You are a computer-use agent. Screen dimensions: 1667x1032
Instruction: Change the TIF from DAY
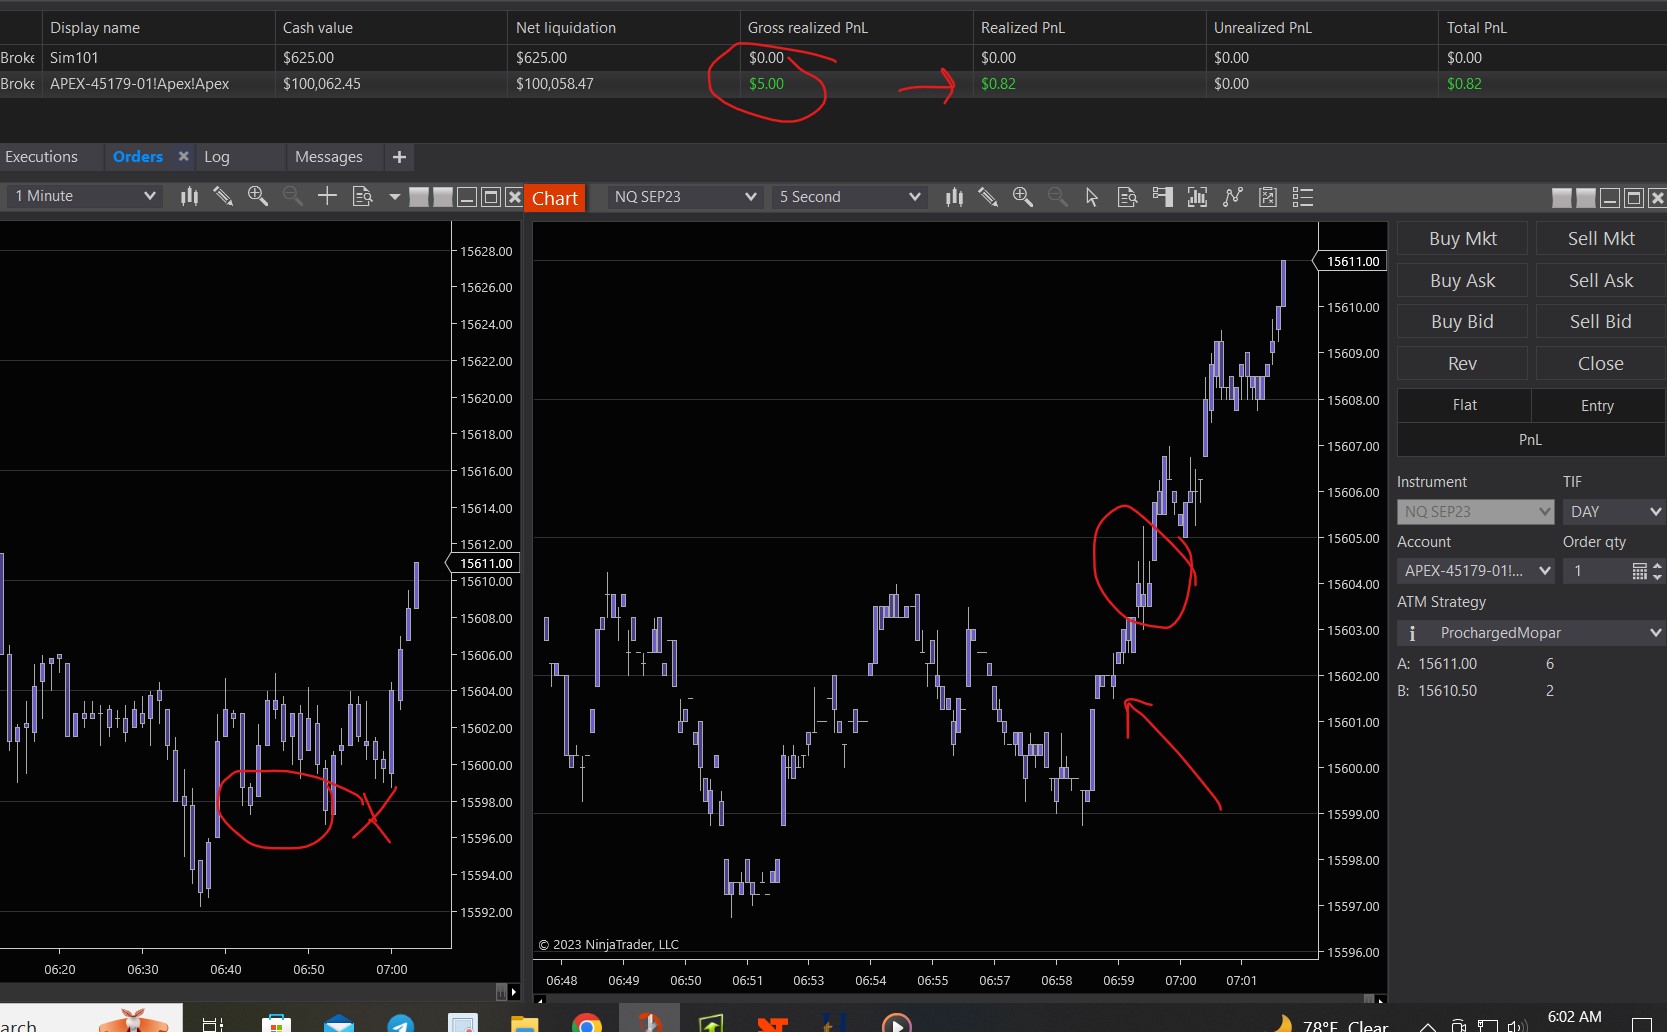(1614, 512)
